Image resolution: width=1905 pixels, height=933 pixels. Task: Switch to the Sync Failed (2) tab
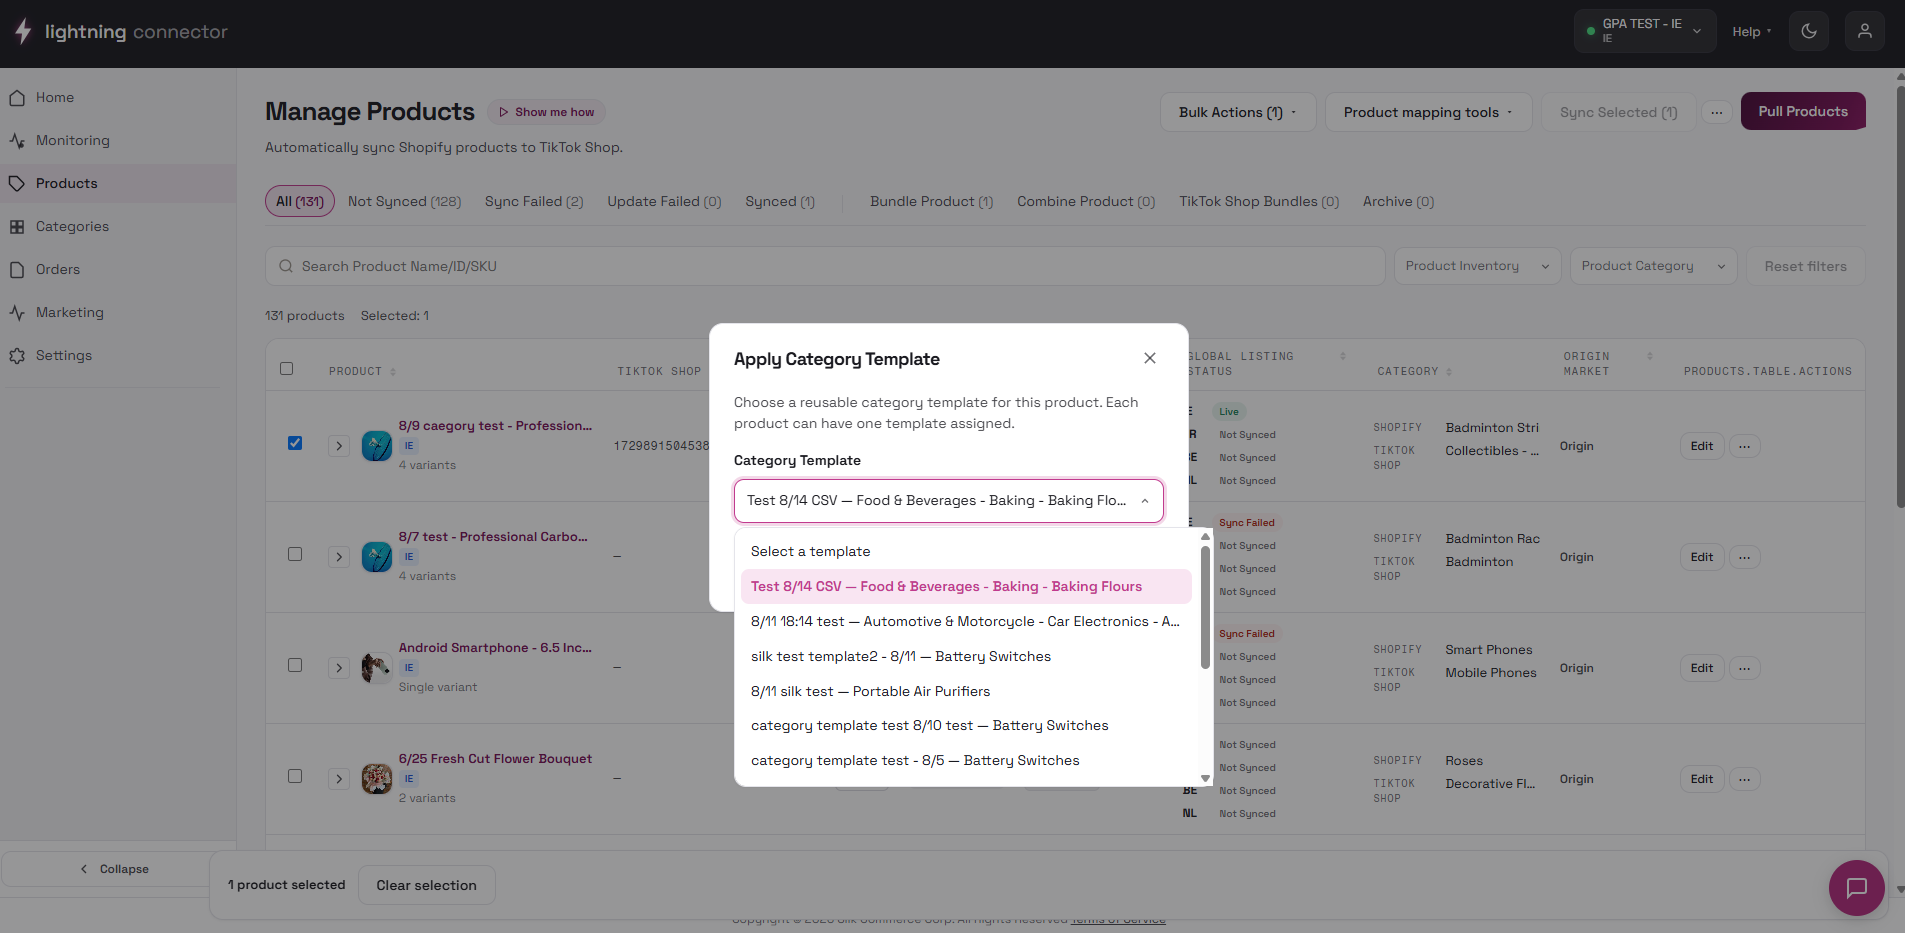pos(534,201)
